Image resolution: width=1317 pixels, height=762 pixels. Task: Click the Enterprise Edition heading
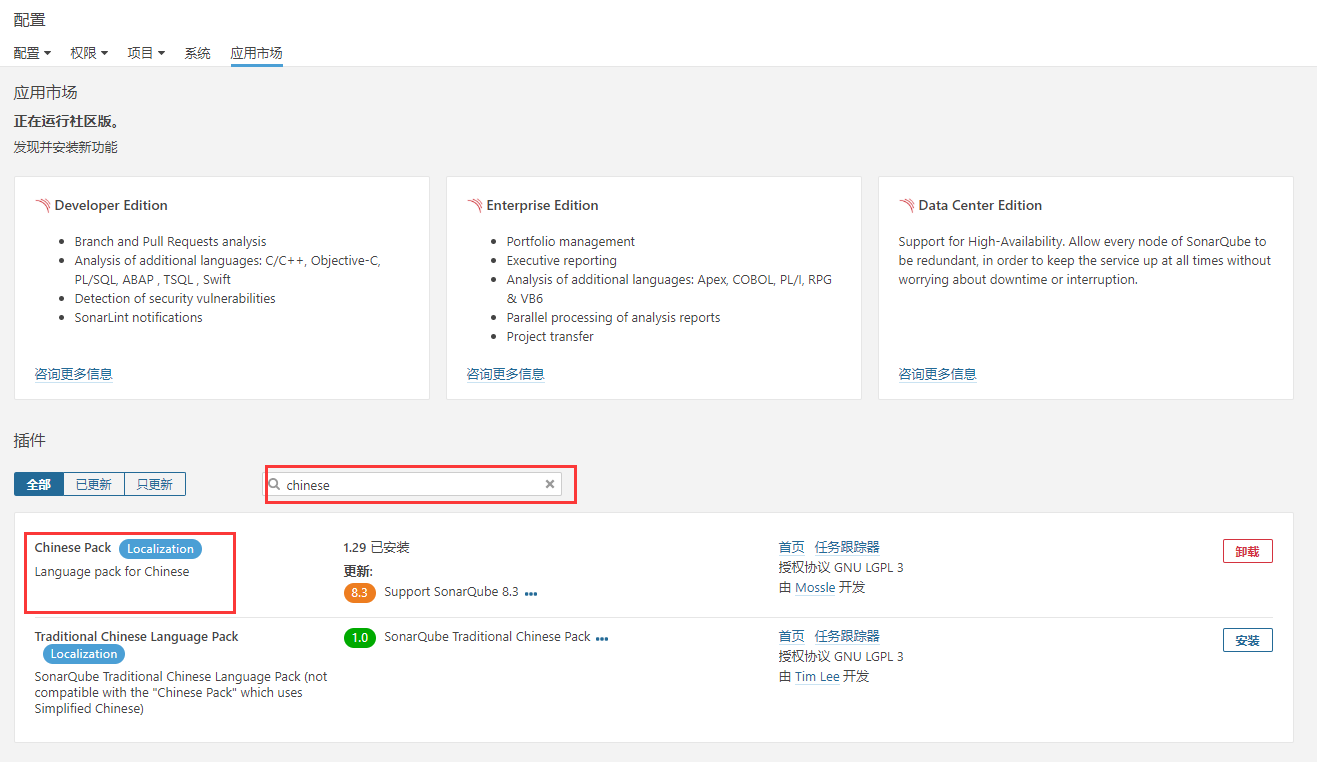coord(542,205)
